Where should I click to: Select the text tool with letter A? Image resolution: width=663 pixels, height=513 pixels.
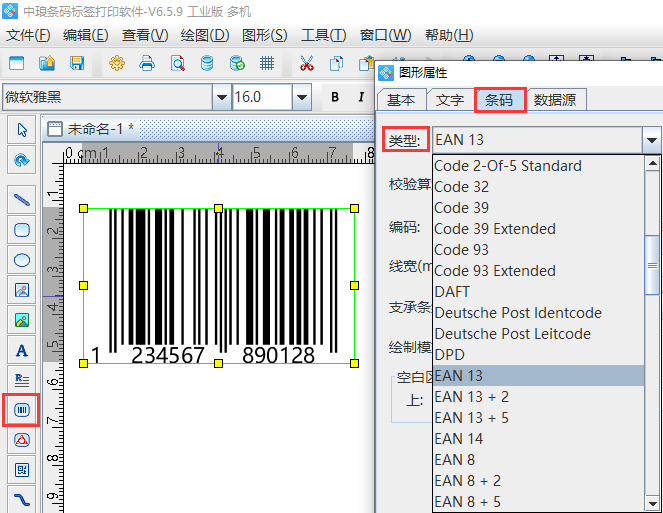tap(21, 350)
